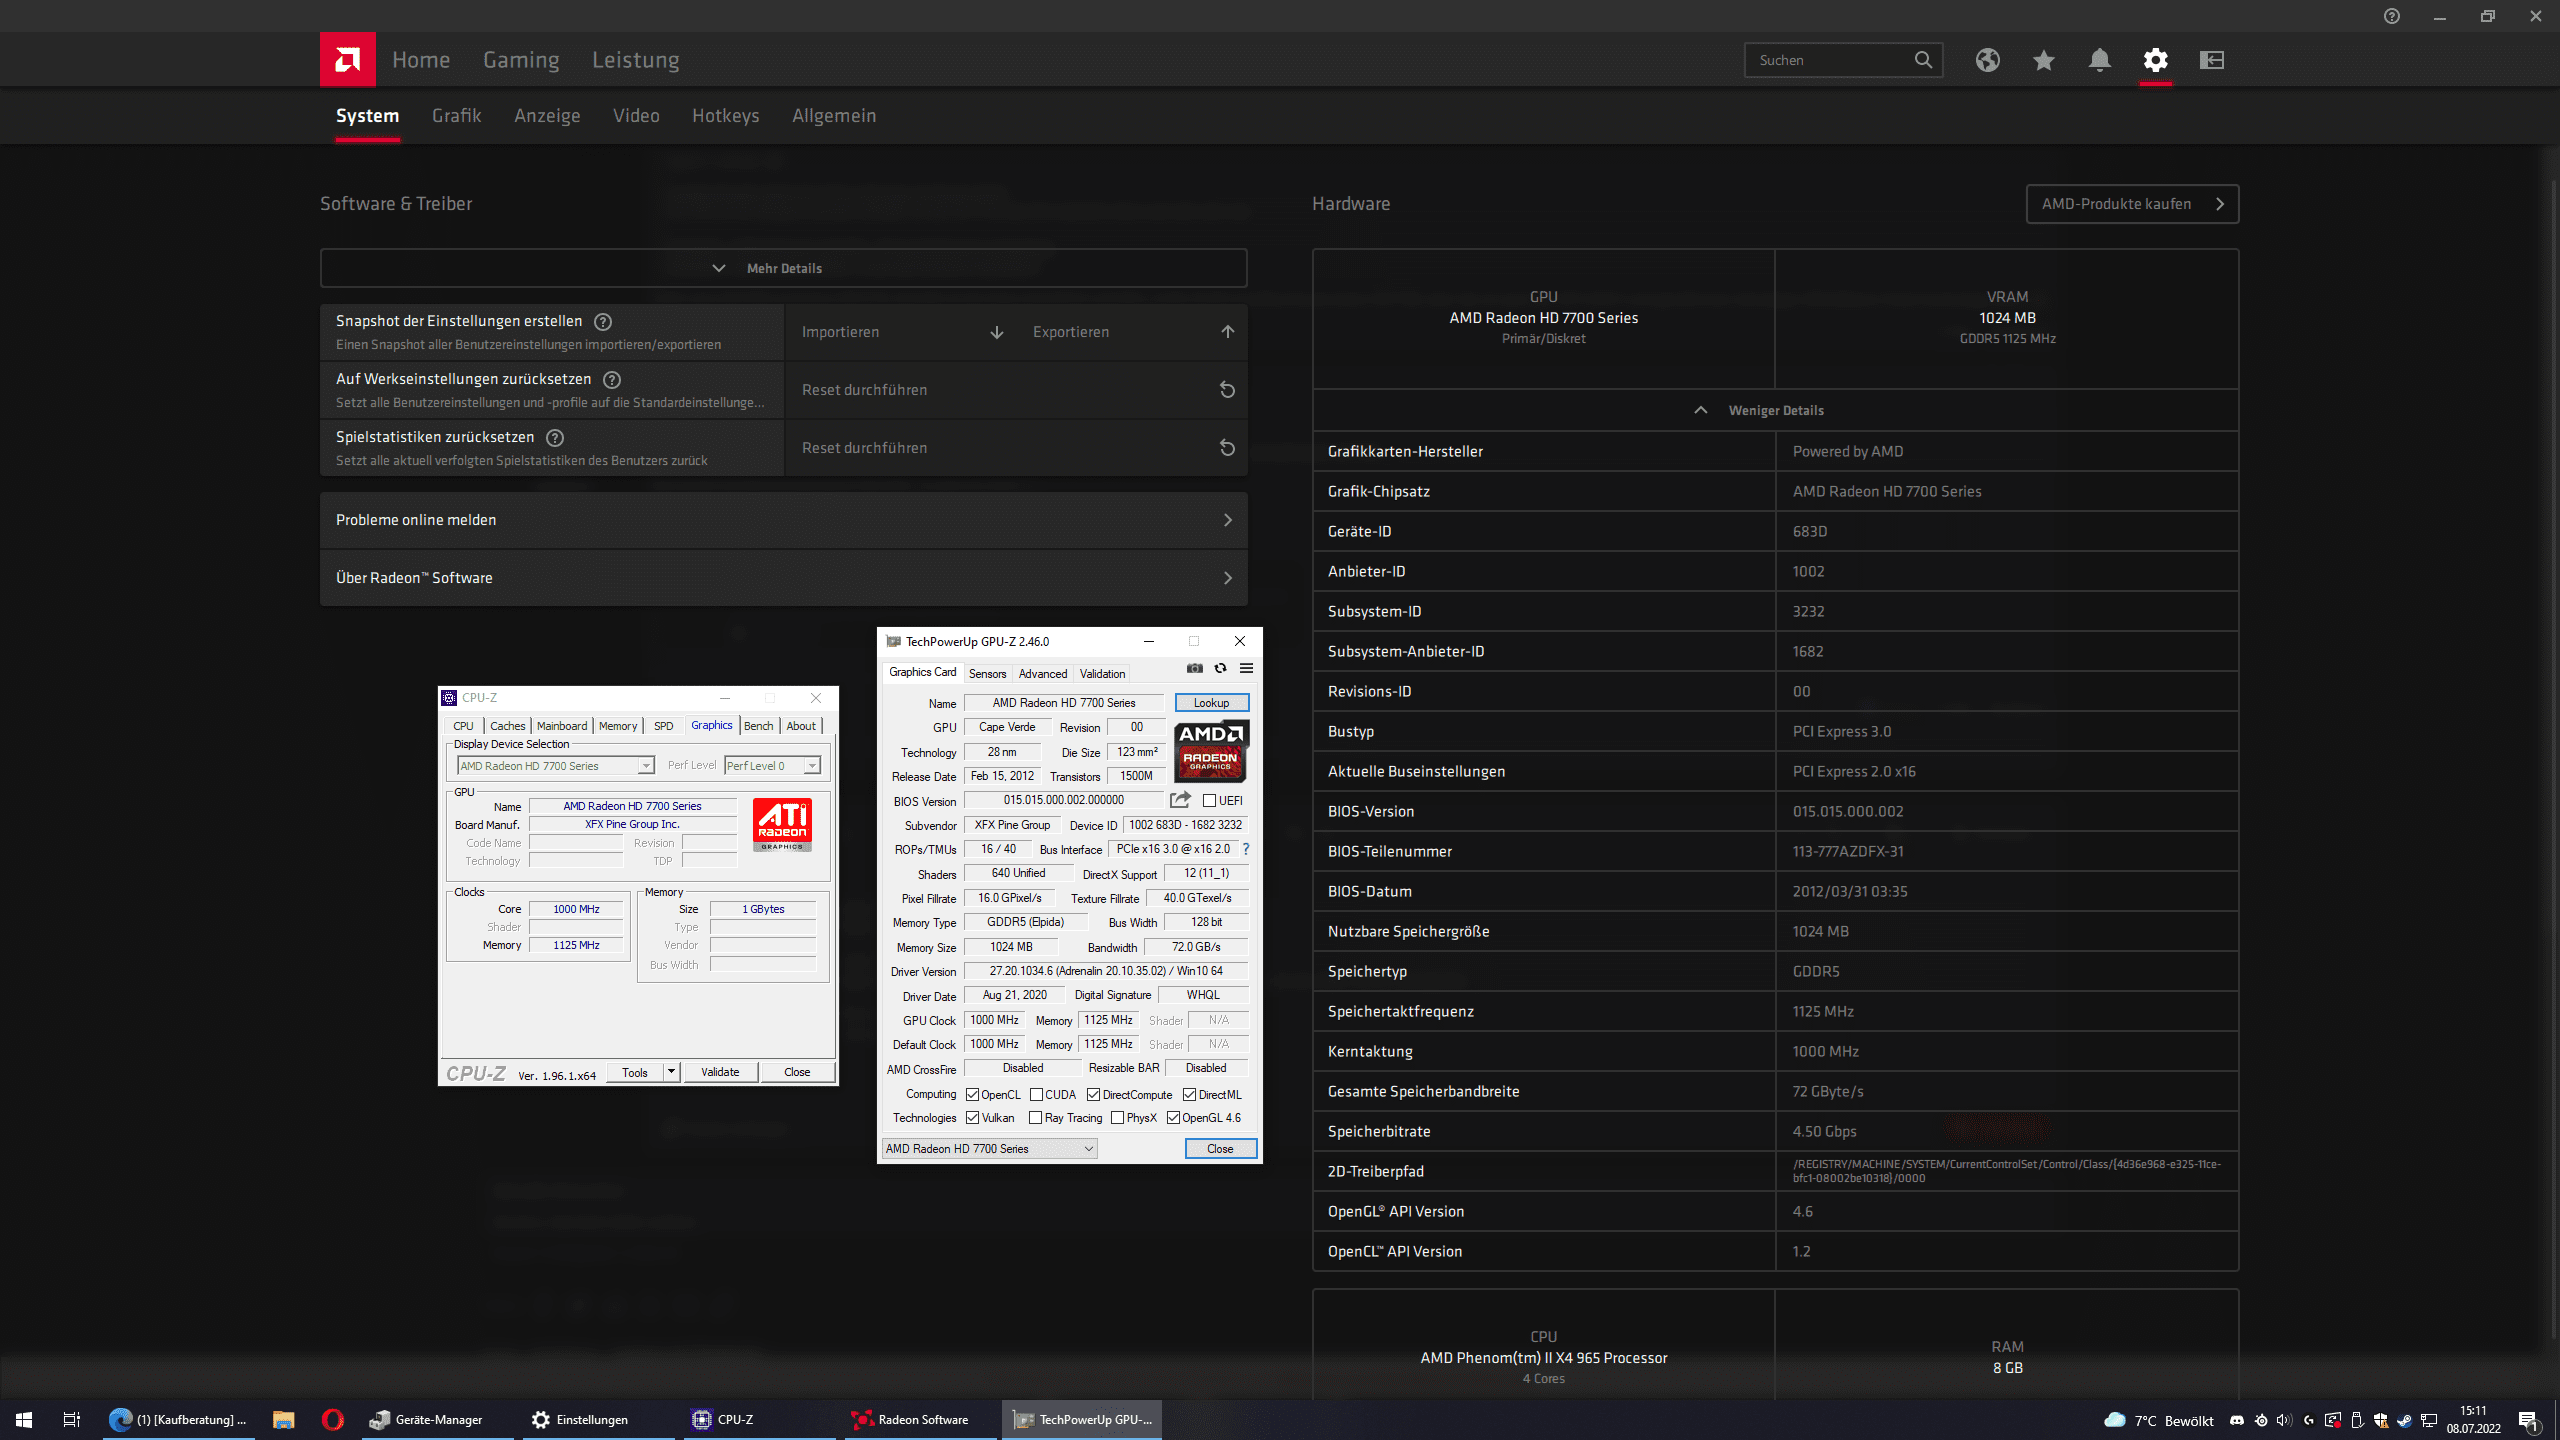Open notifications bell icon
Viewport: 2560px width, 1440px height.
[x=2099, y=60]
